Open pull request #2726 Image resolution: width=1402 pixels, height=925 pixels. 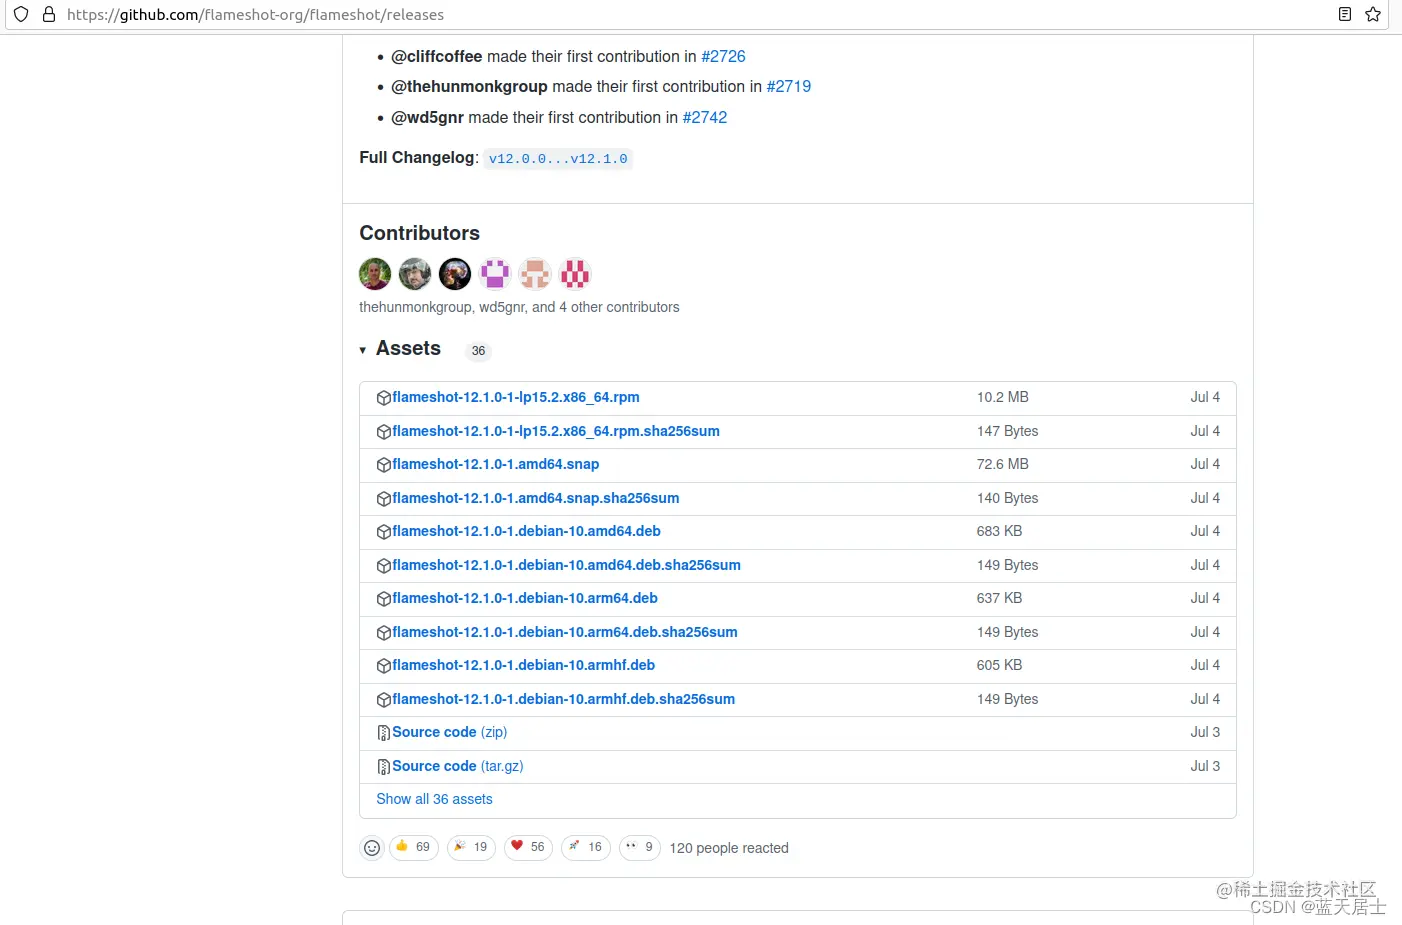click(723, 57)
